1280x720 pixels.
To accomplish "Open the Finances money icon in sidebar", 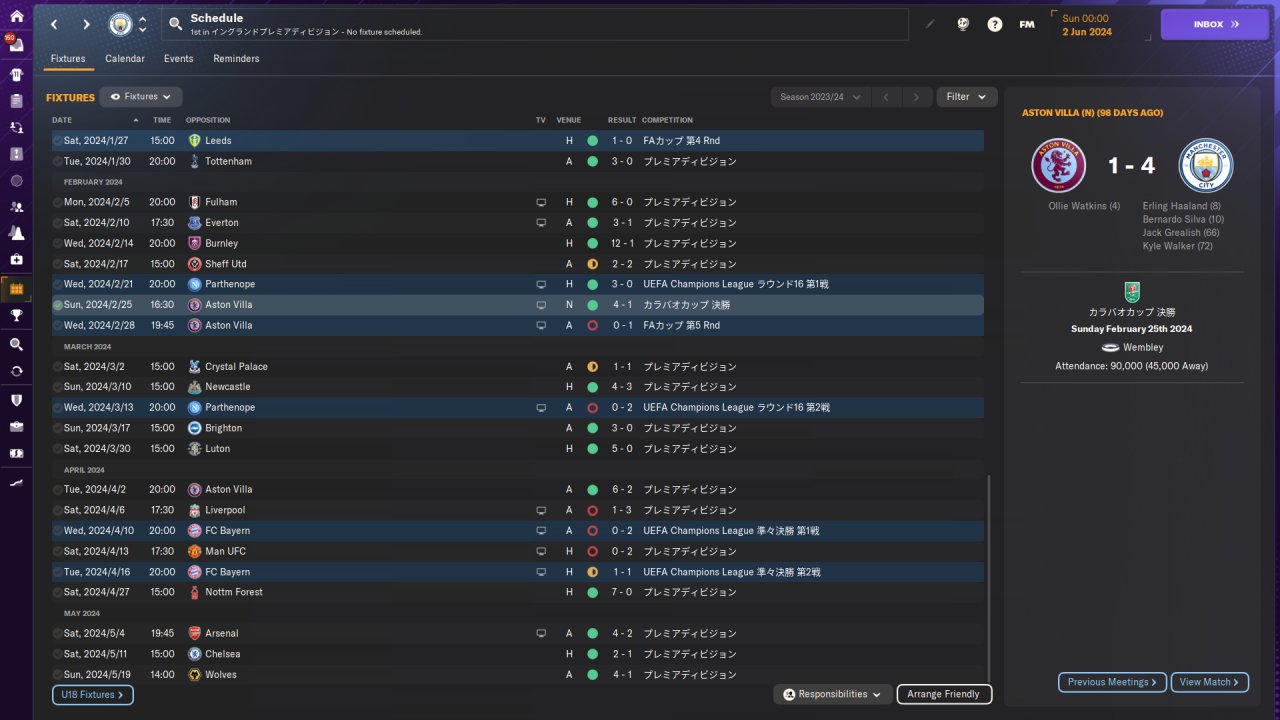I will [16, 453].
